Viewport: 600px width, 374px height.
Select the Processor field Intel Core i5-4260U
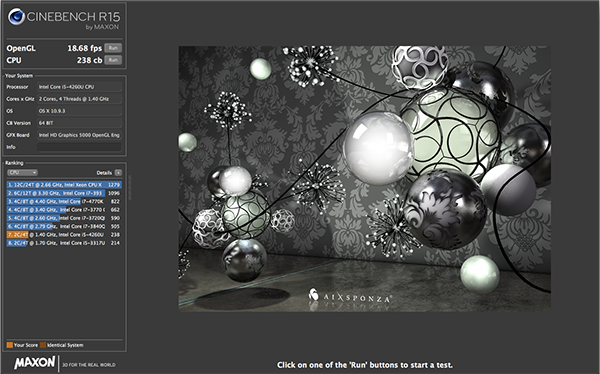(x=79, y=87)
